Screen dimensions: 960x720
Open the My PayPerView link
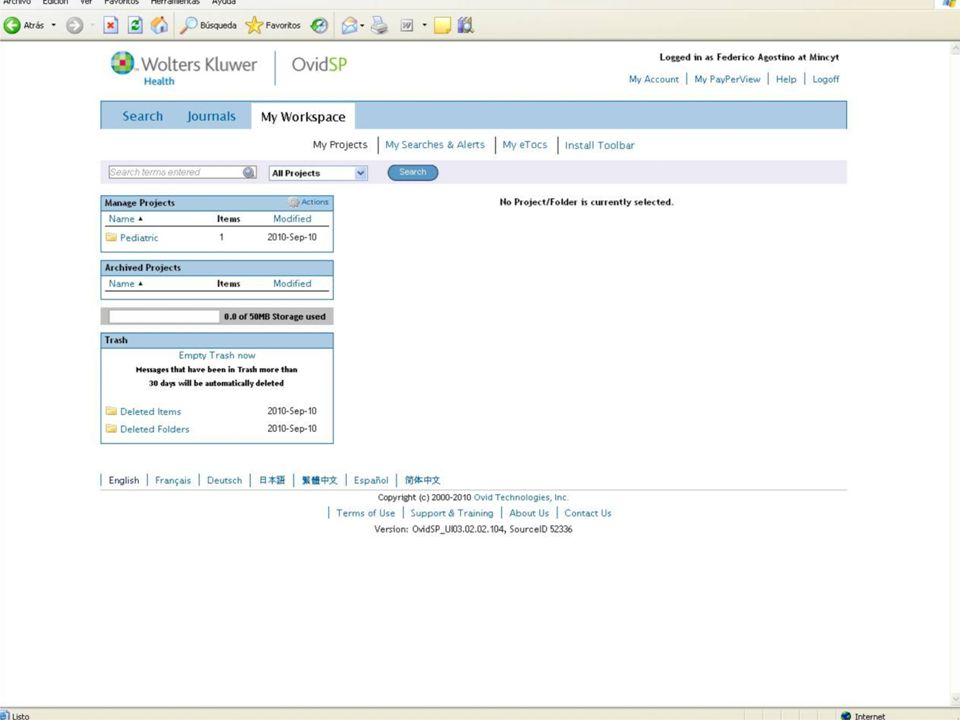(x=727, y=79)
